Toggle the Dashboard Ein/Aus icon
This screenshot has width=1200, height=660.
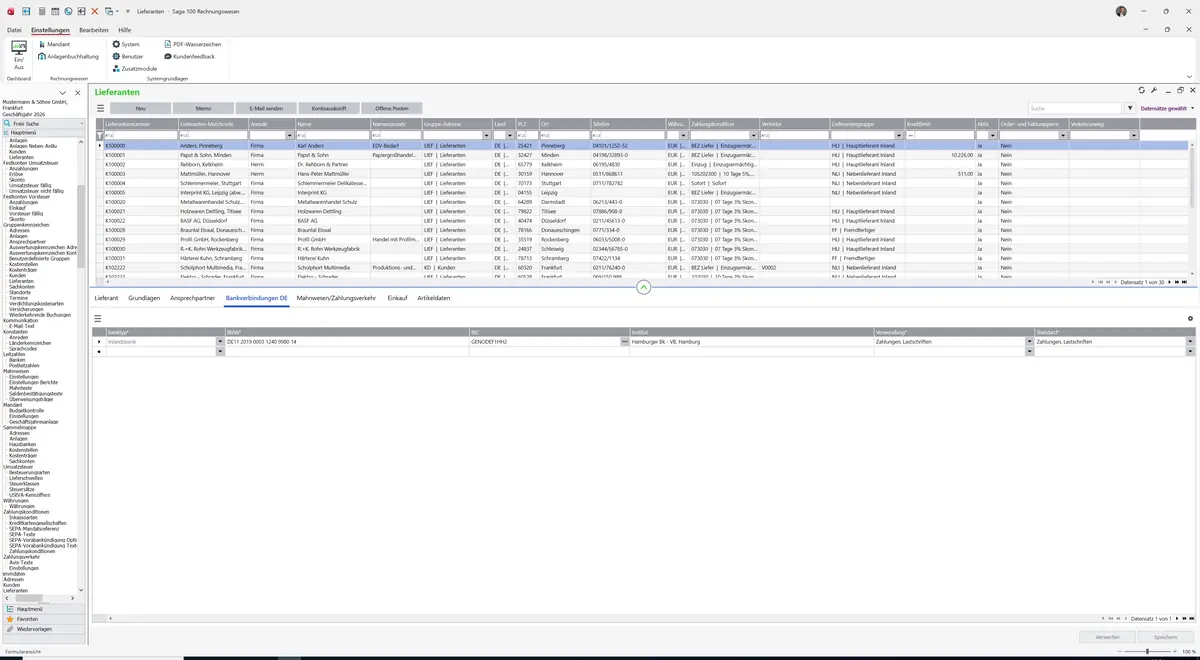18,55
